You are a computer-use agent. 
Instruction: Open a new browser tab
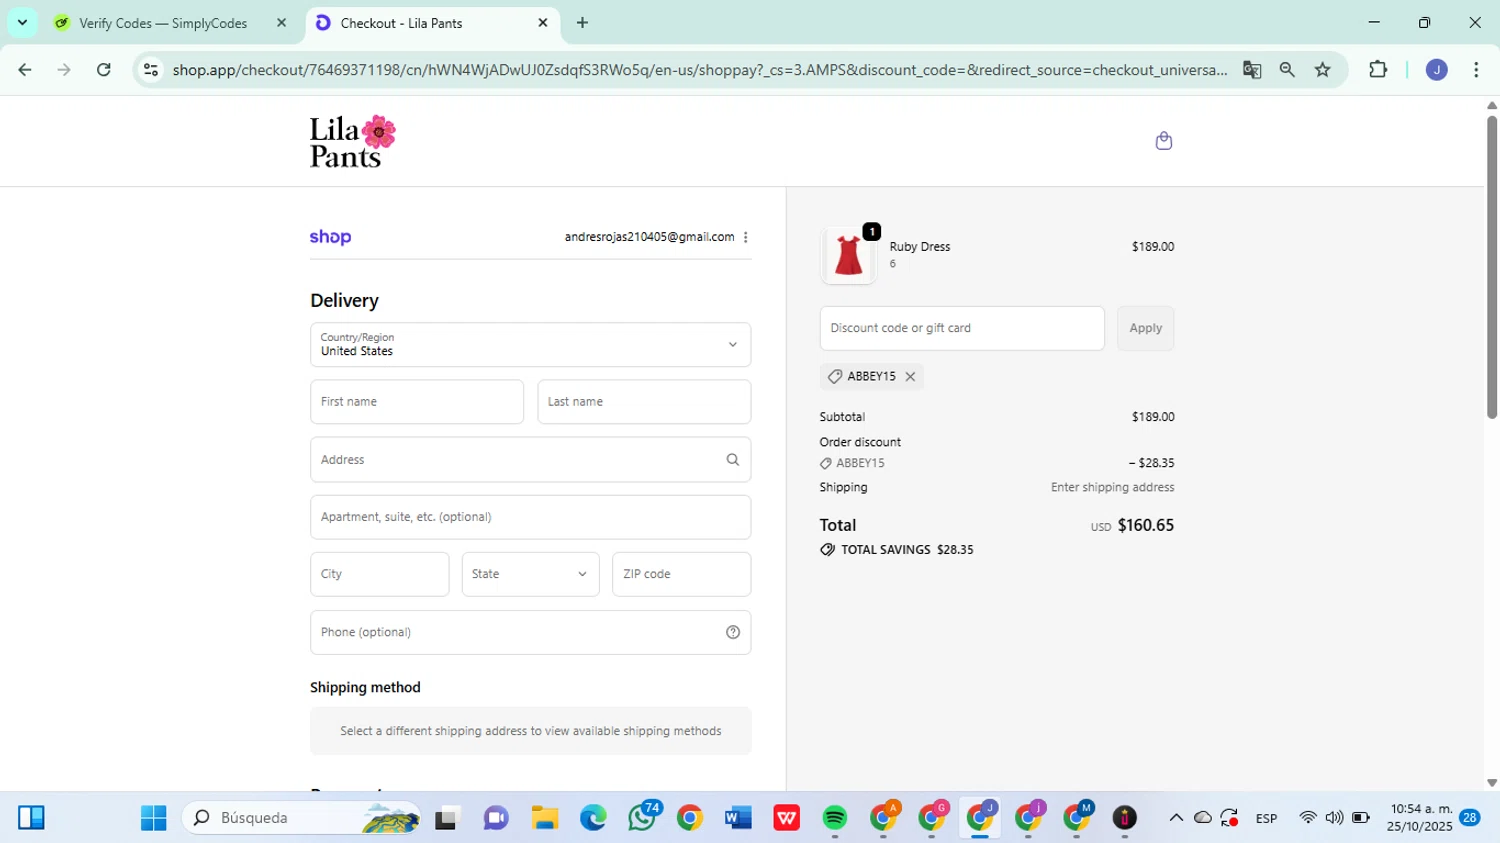[582, 22]
